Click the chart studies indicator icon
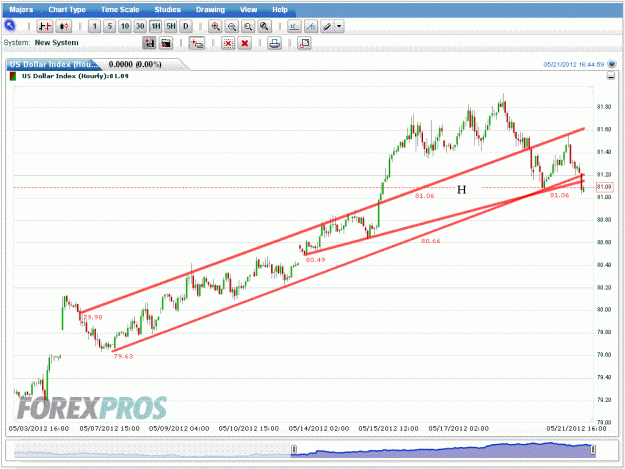The image size is (625, 469). (x=294, y=27)
